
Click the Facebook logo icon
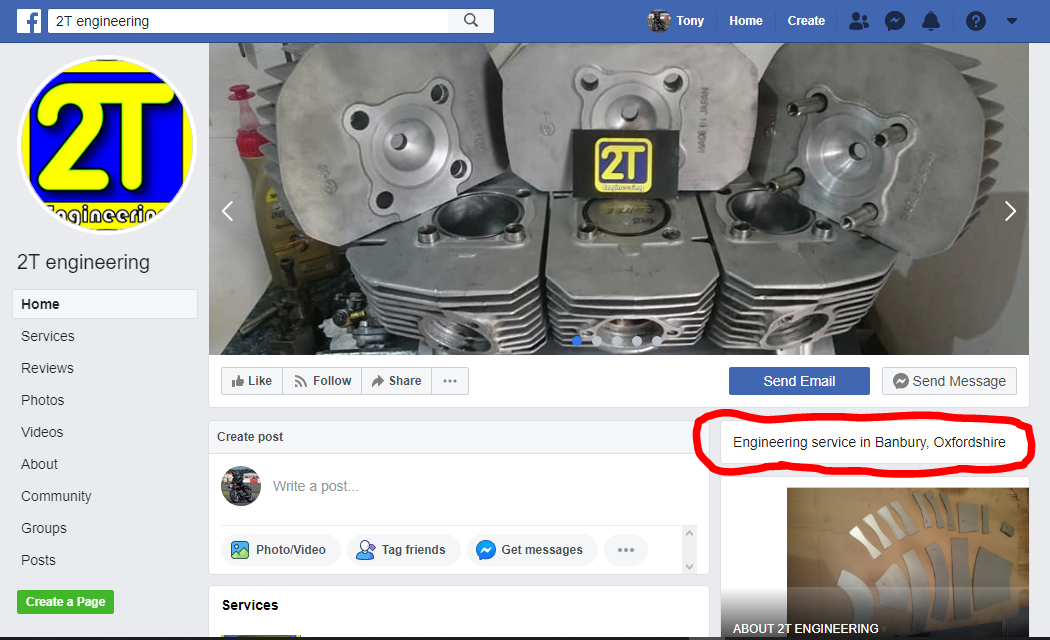(x=29, y=21)
